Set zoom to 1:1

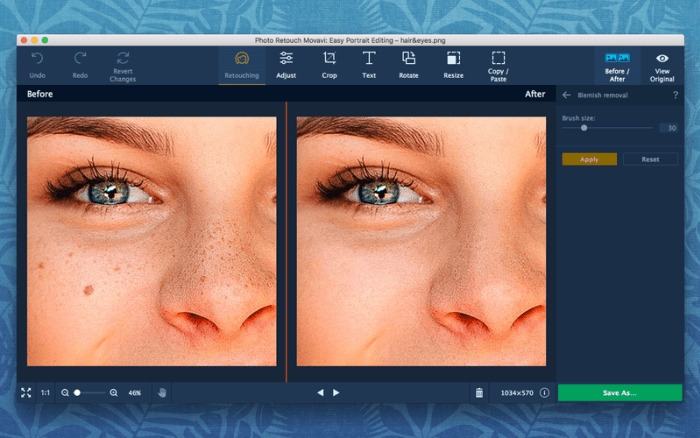(46, 393)
